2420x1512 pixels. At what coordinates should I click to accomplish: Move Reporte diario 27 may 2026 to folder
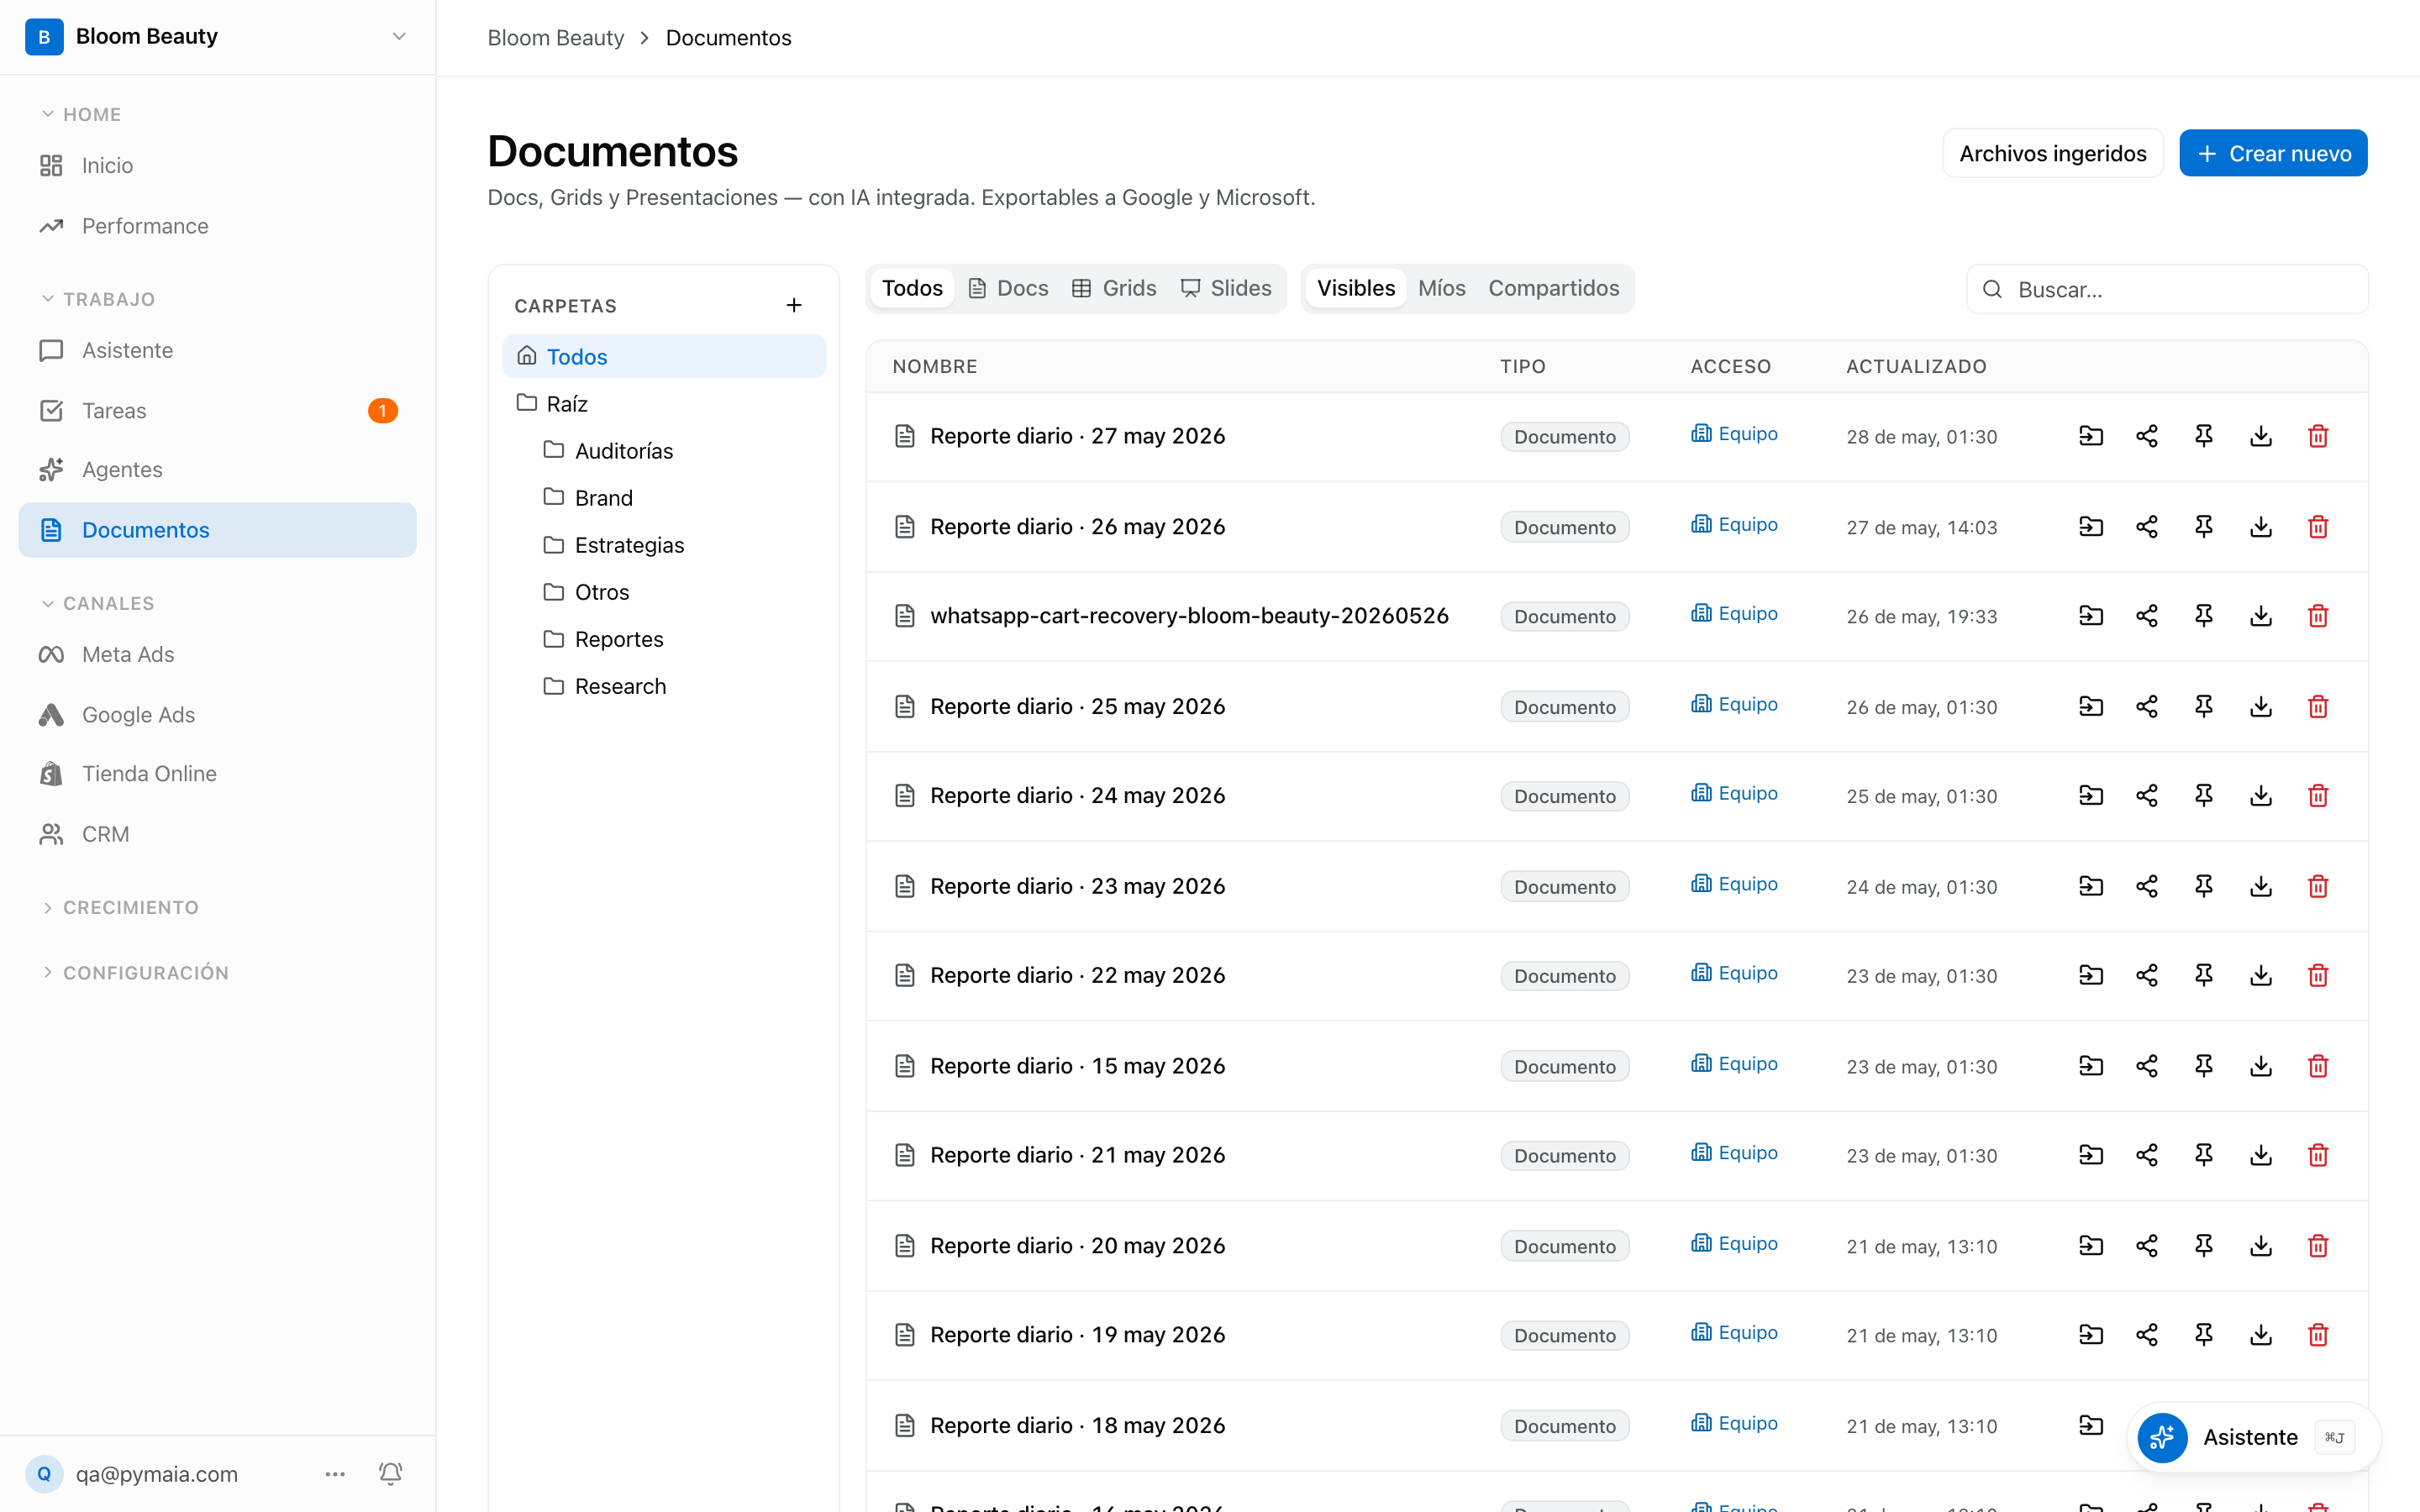pos(2090,436)
